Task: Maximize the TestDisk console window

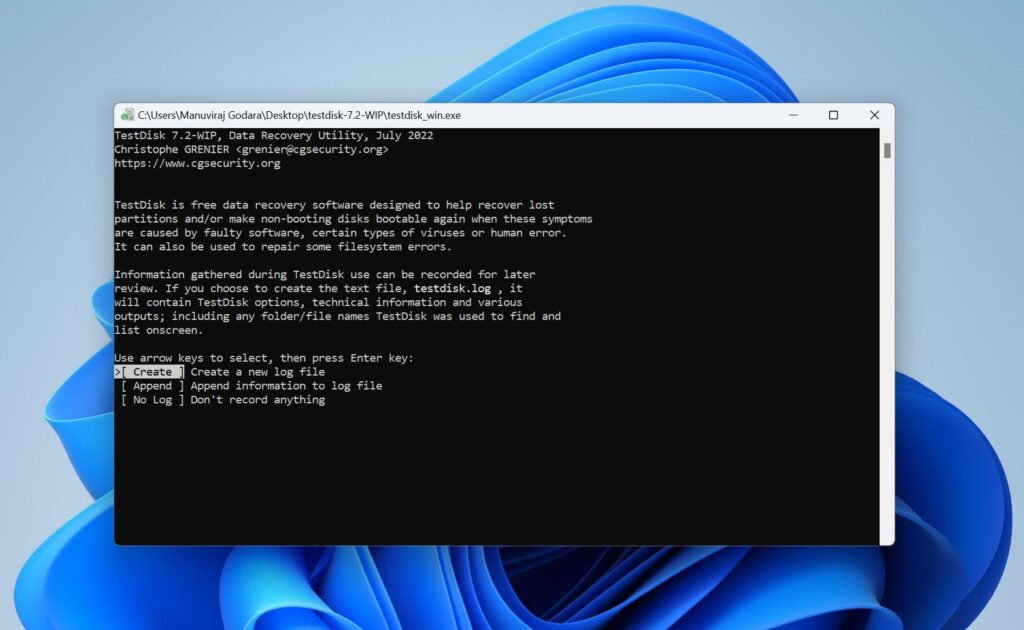Action: point(834,114)
